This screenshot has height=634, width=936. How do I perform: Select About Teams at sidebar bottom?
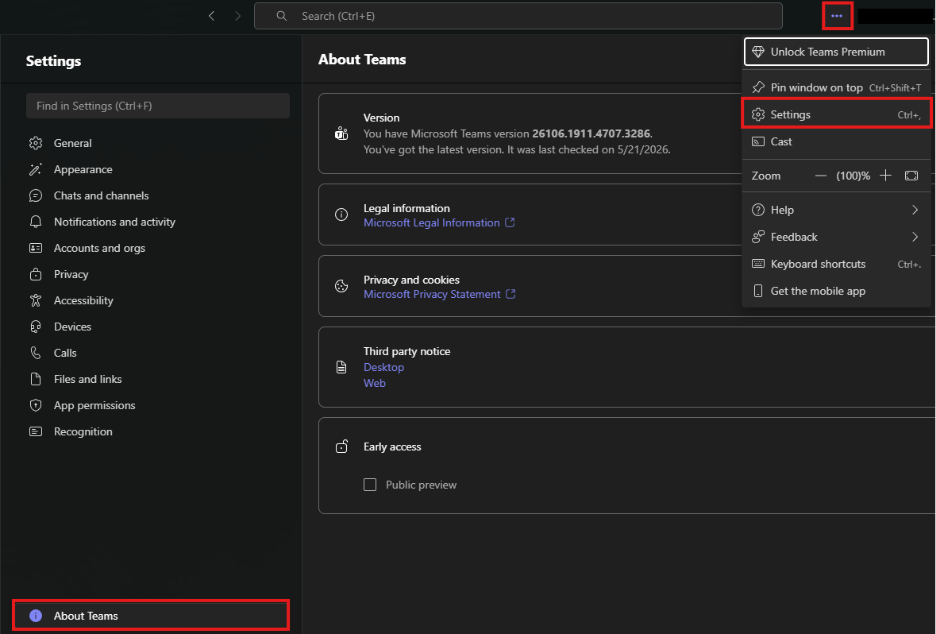(151, 615)
